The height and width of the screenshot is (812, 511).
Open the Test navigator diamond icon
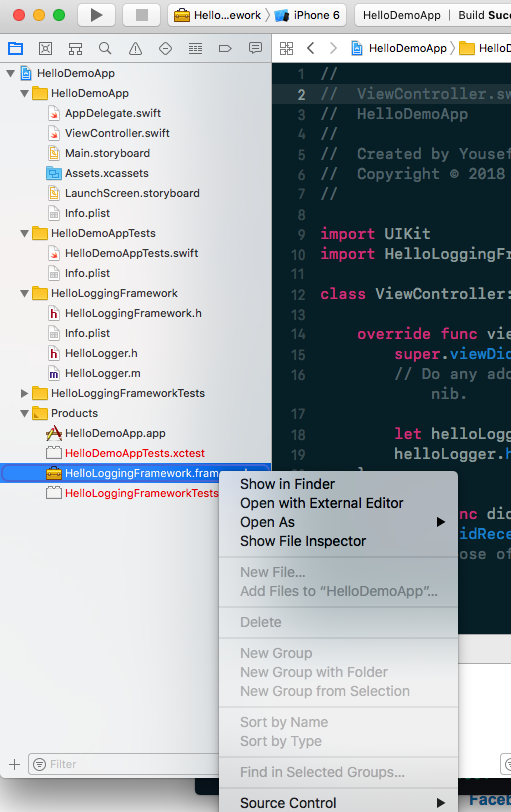(165, 49)
